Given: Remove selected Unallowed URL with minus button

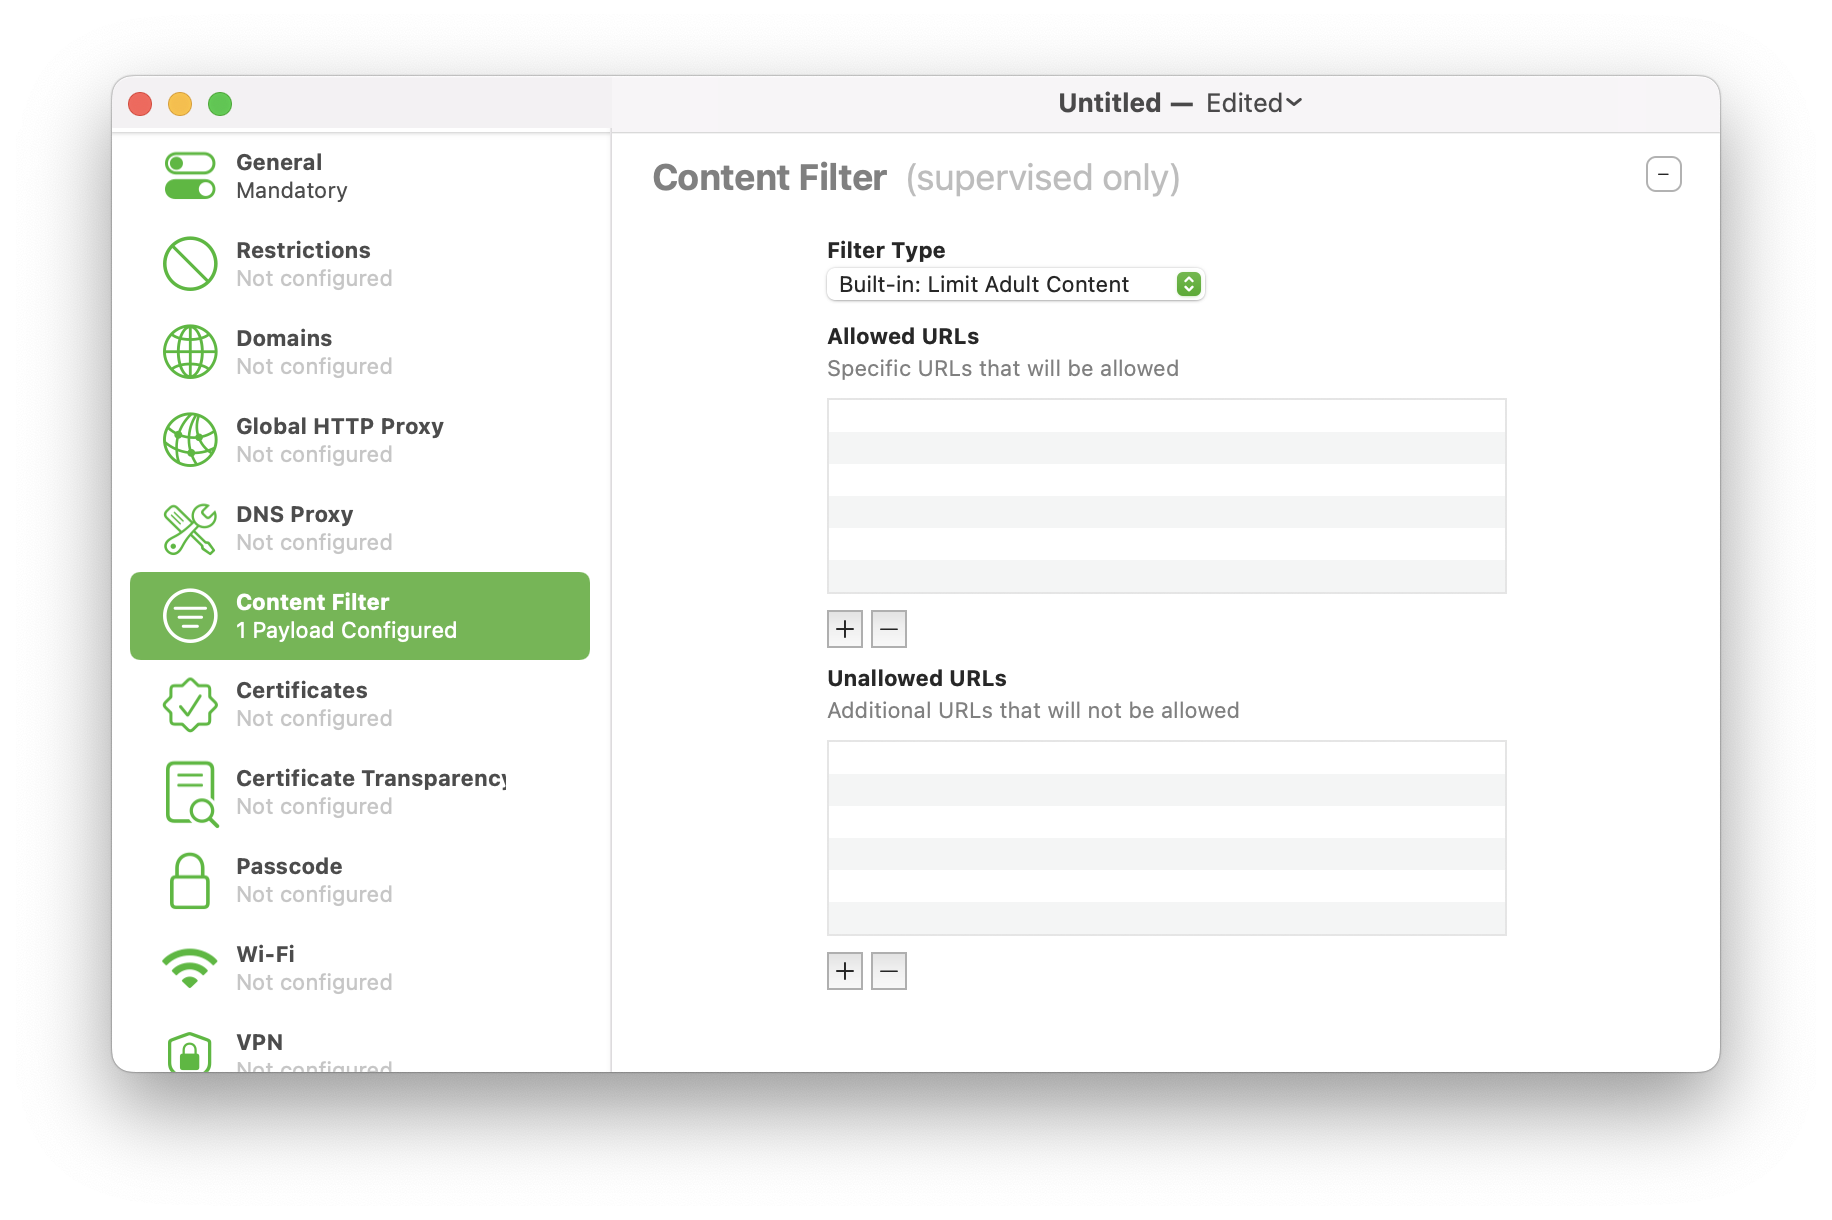Looking at the screenshot, I should 889,971.
